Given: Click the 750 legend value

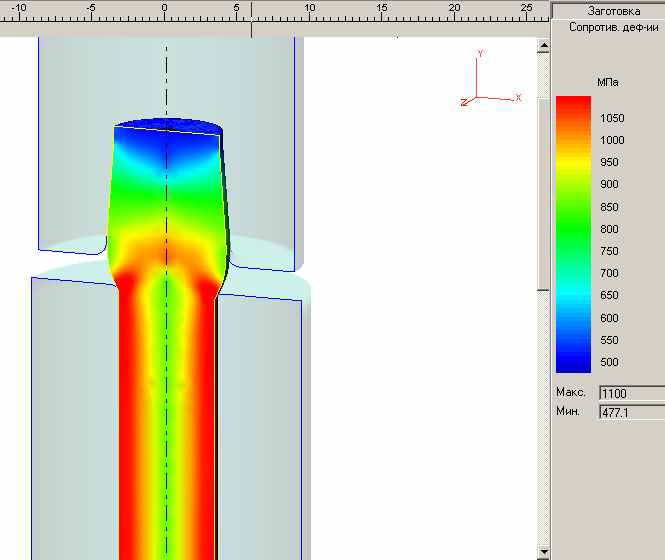Looking at the screenshot, I should [x=609, y=251].
